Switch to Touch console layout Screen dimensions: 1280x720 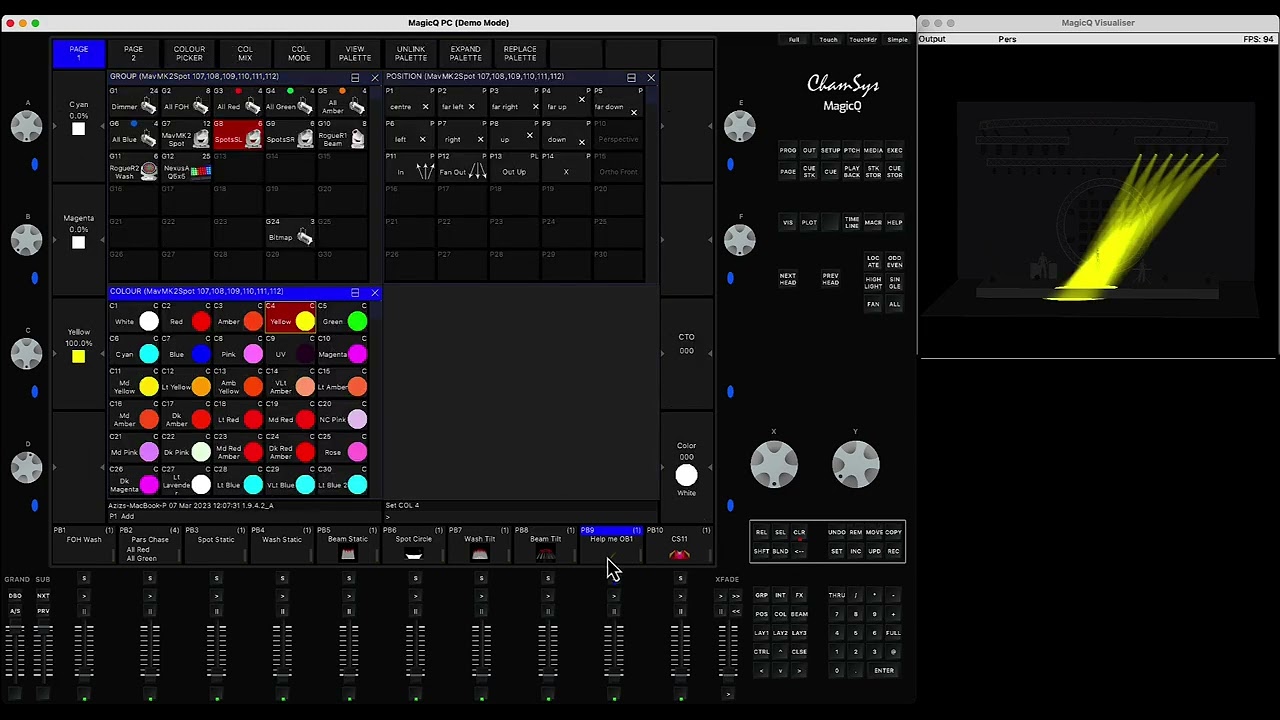tap(828, 40)
